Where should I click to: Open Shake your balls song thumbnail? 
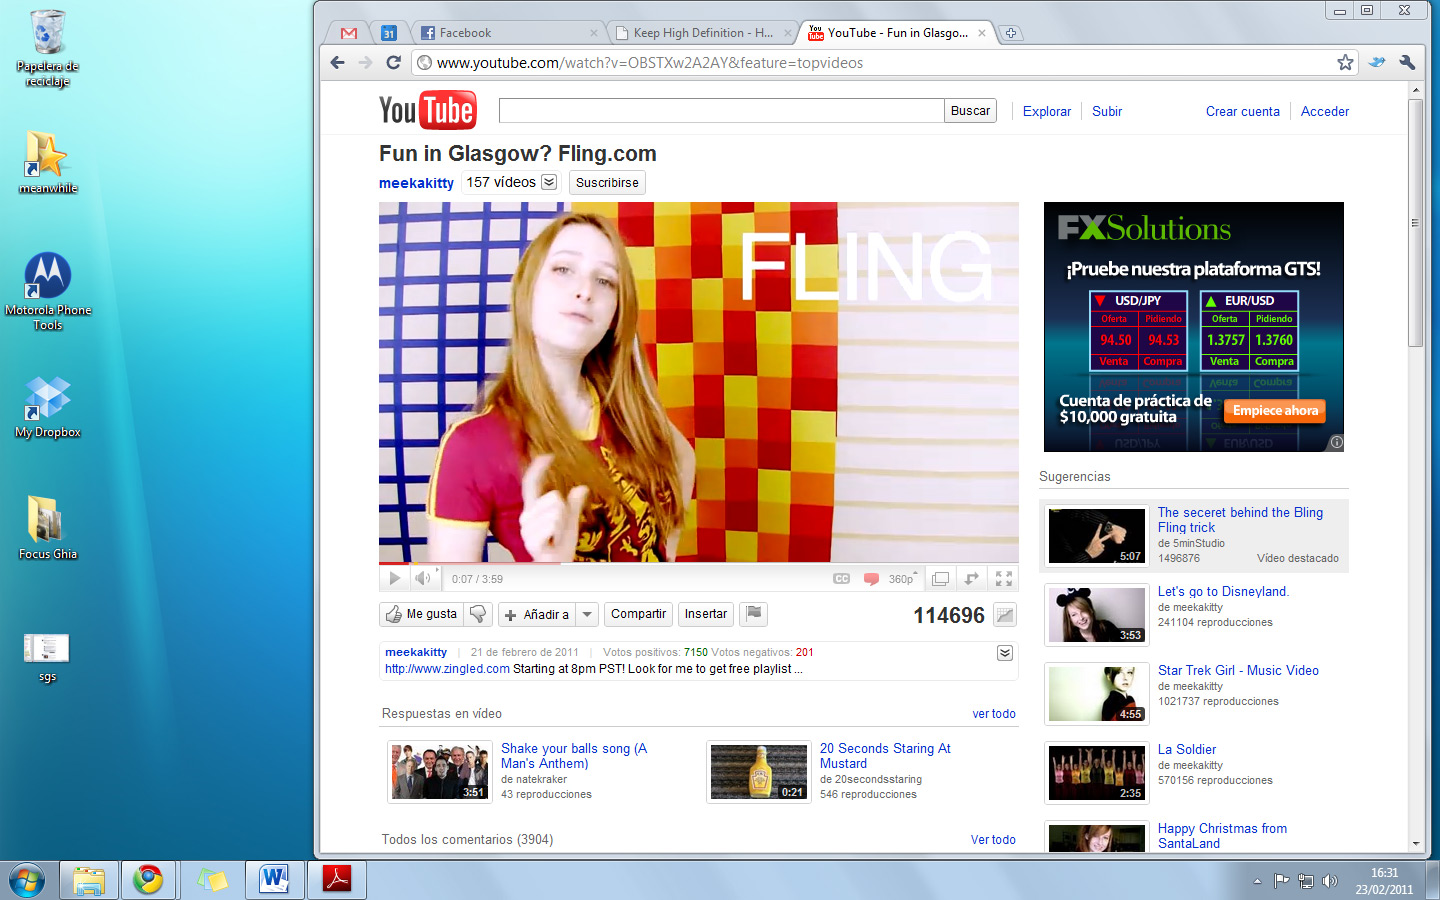coord(440,772)
